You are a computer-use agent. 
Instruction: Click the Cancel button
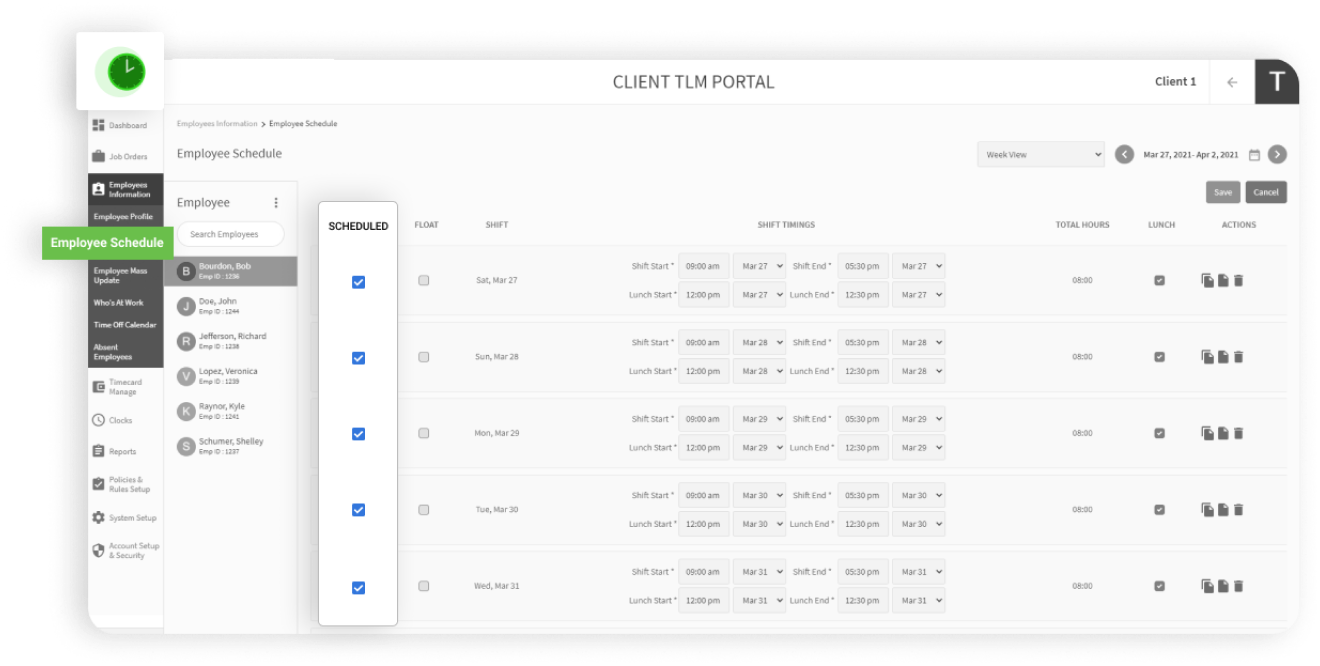coord(1266,193)
